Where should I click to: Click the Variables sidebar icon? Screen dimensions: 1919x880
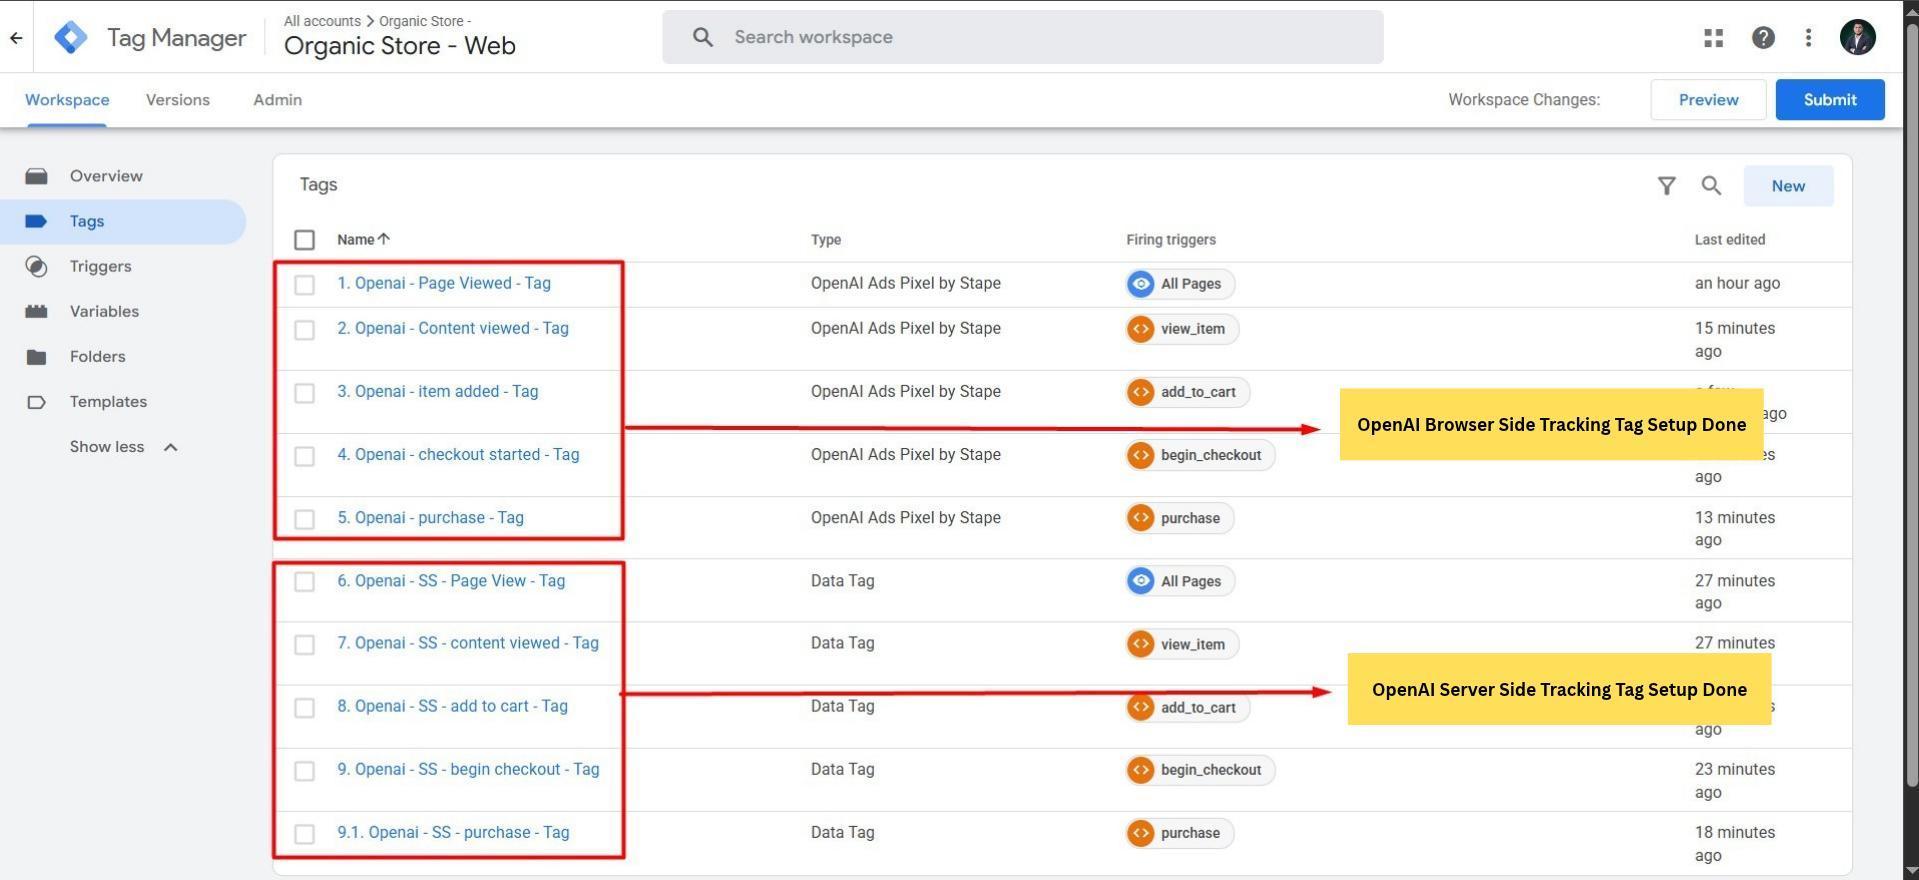[x=37, y=311]
